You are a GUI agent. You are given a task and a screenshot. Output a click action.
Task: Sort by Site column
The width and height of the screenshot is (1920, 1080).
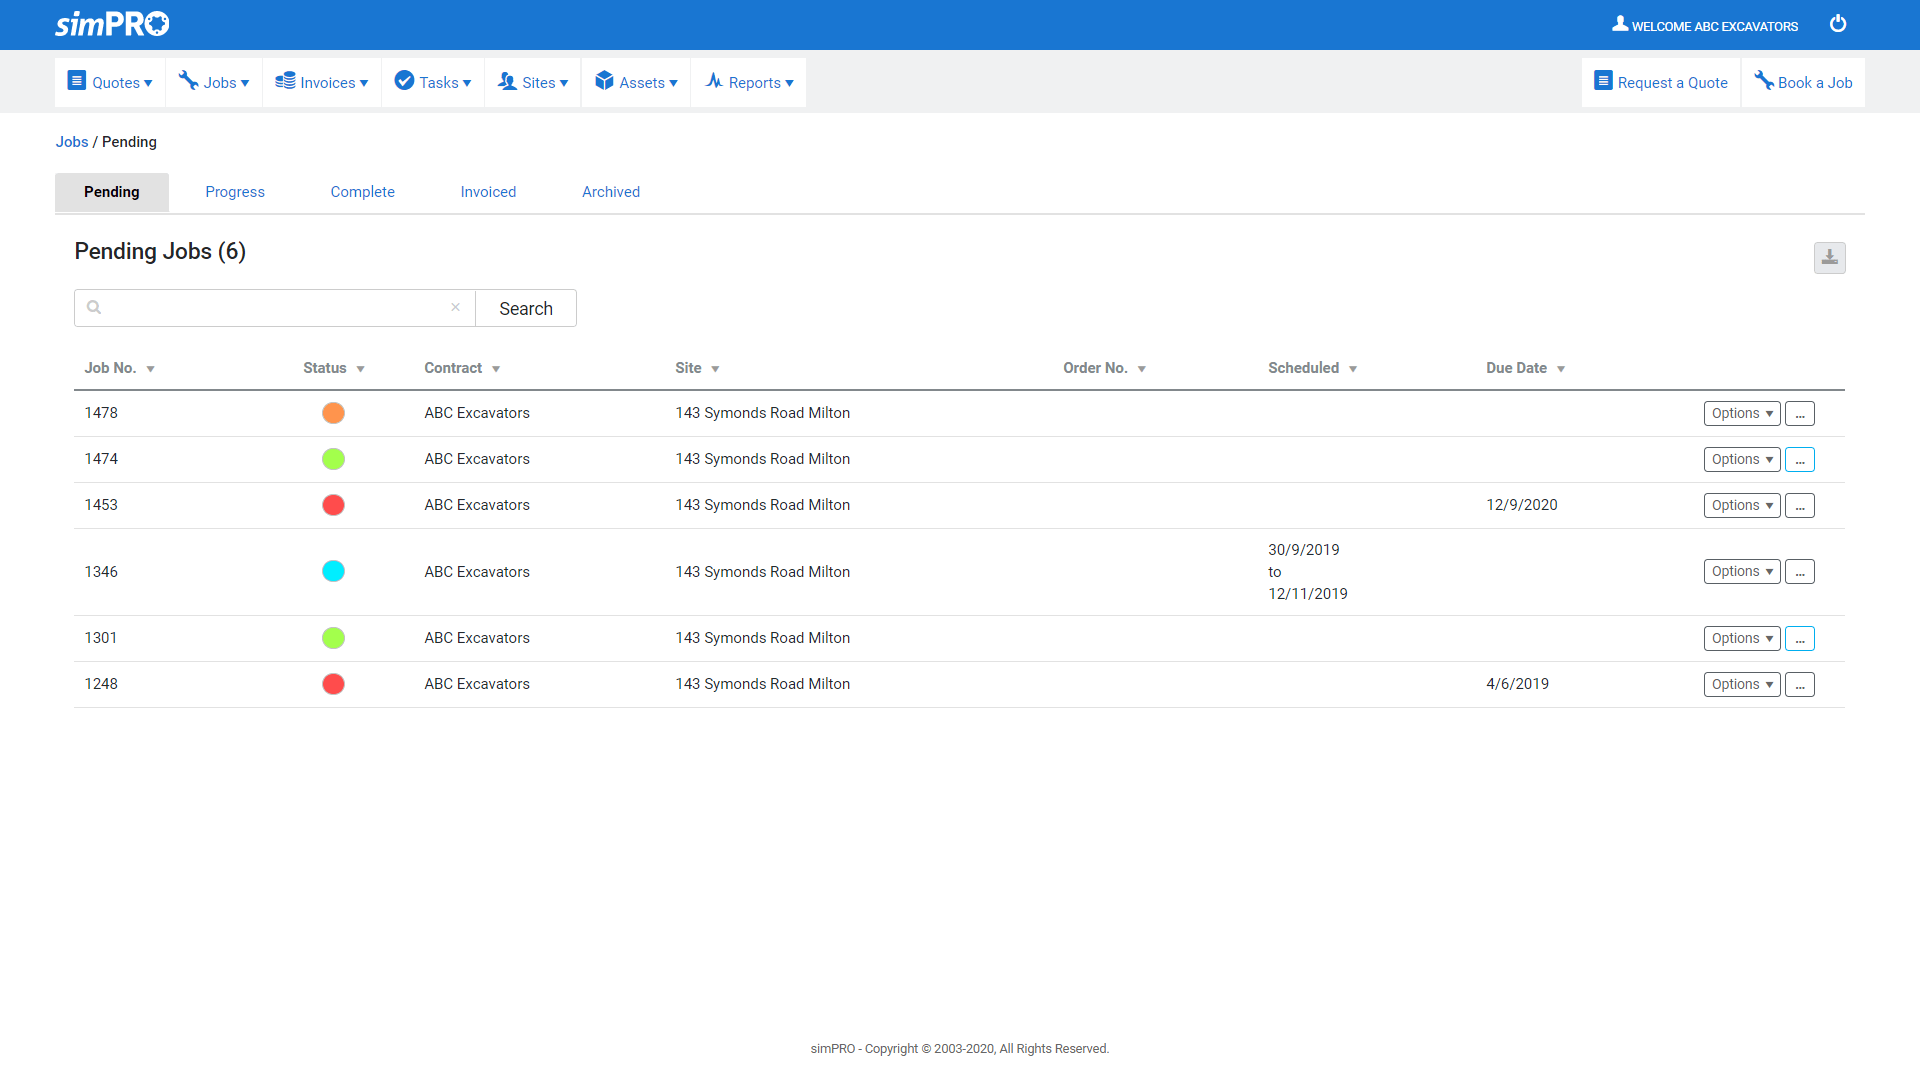697,368
